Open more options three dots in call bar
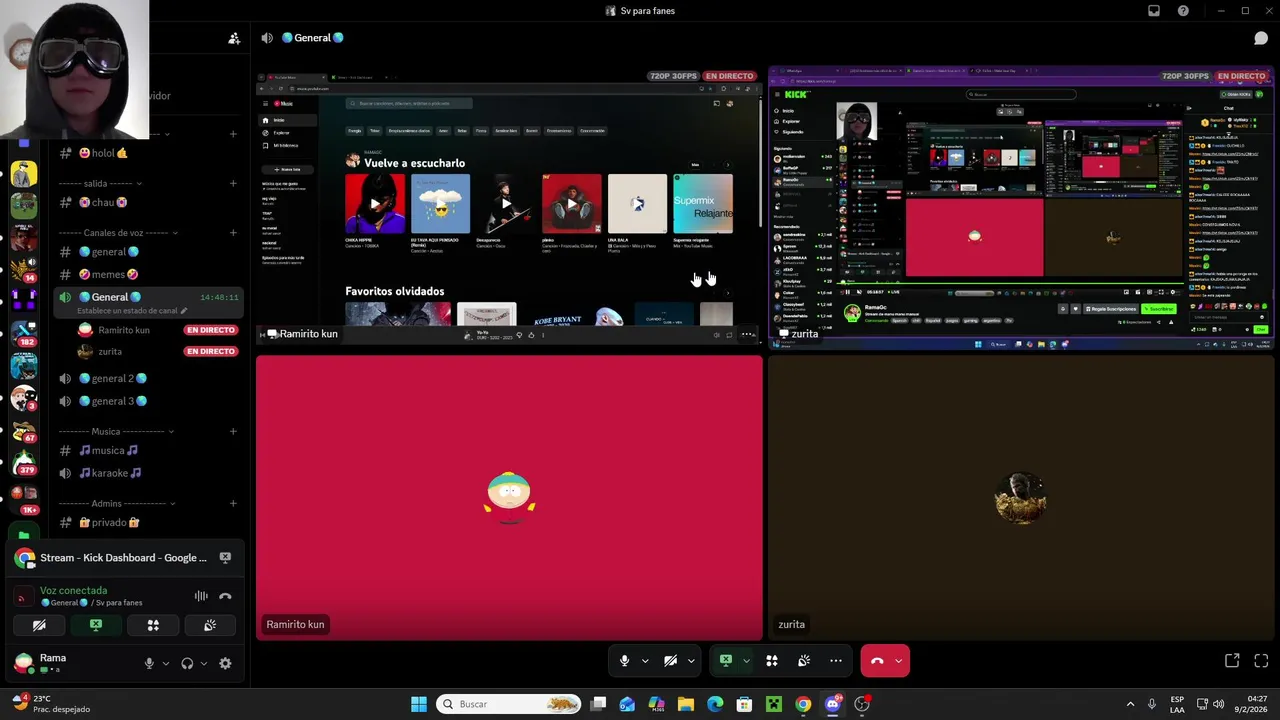The height and width of the screenshot is (720, 1280). (x=836, y=661)
